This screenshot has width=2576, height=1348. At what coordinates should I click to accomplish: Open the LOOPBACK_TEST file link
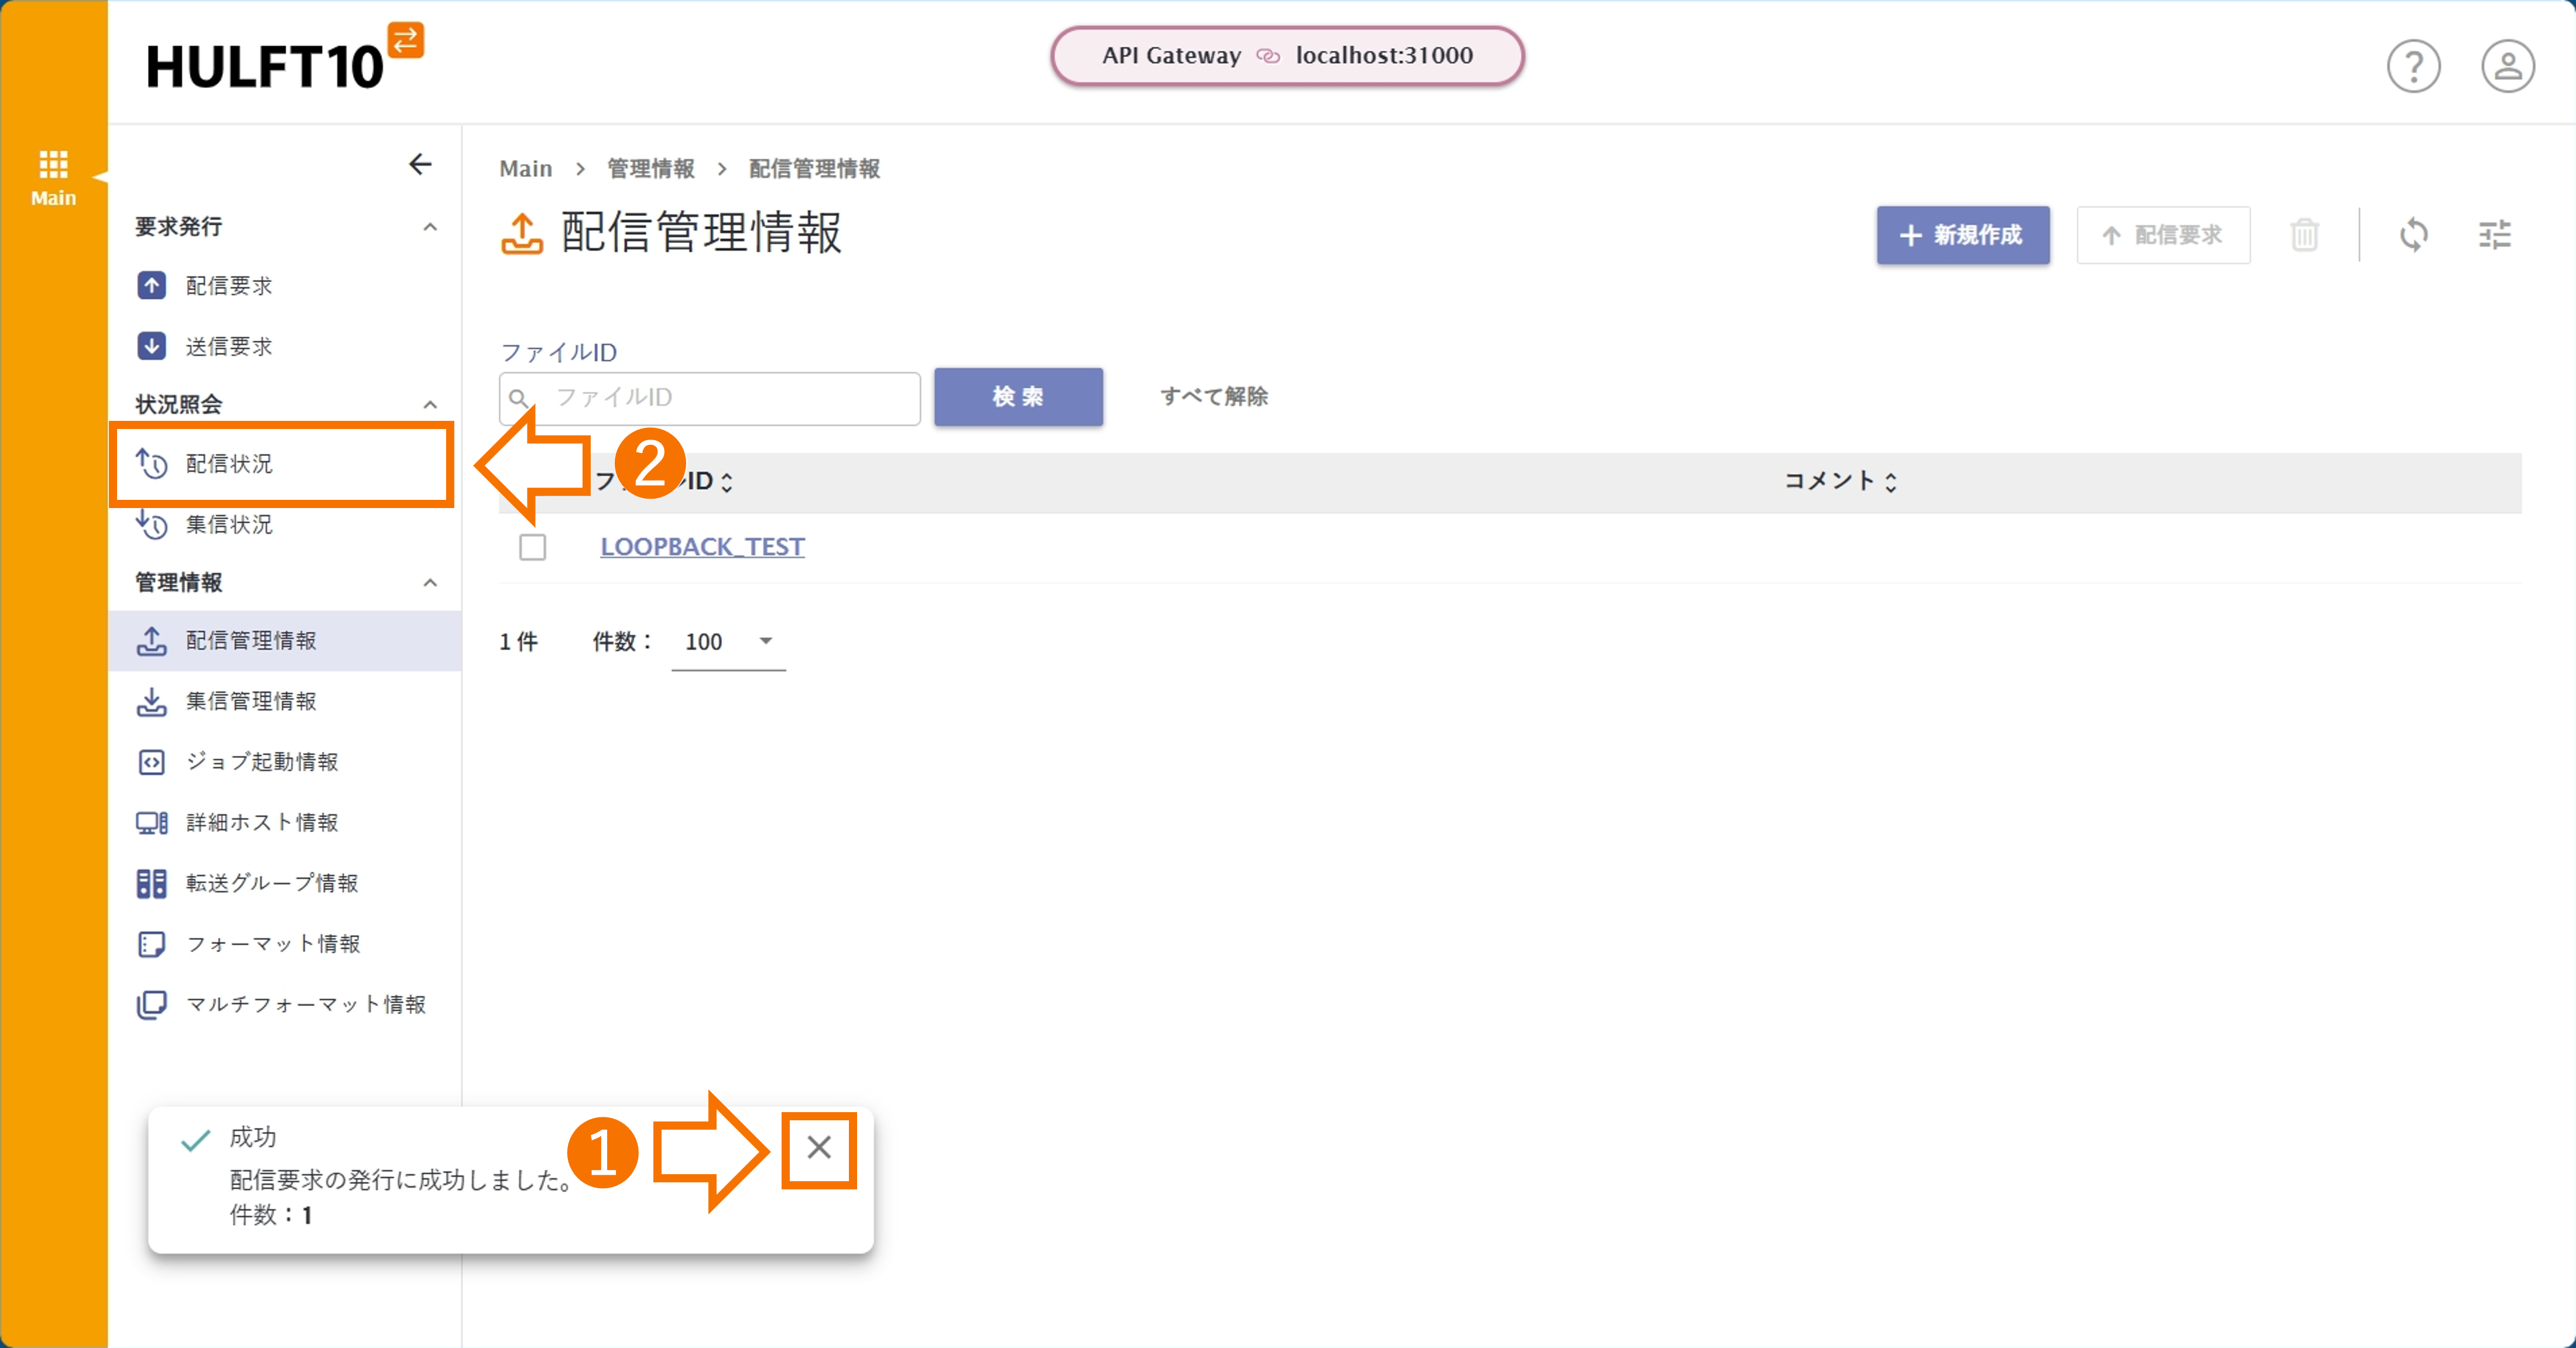[x=702, y=547]
